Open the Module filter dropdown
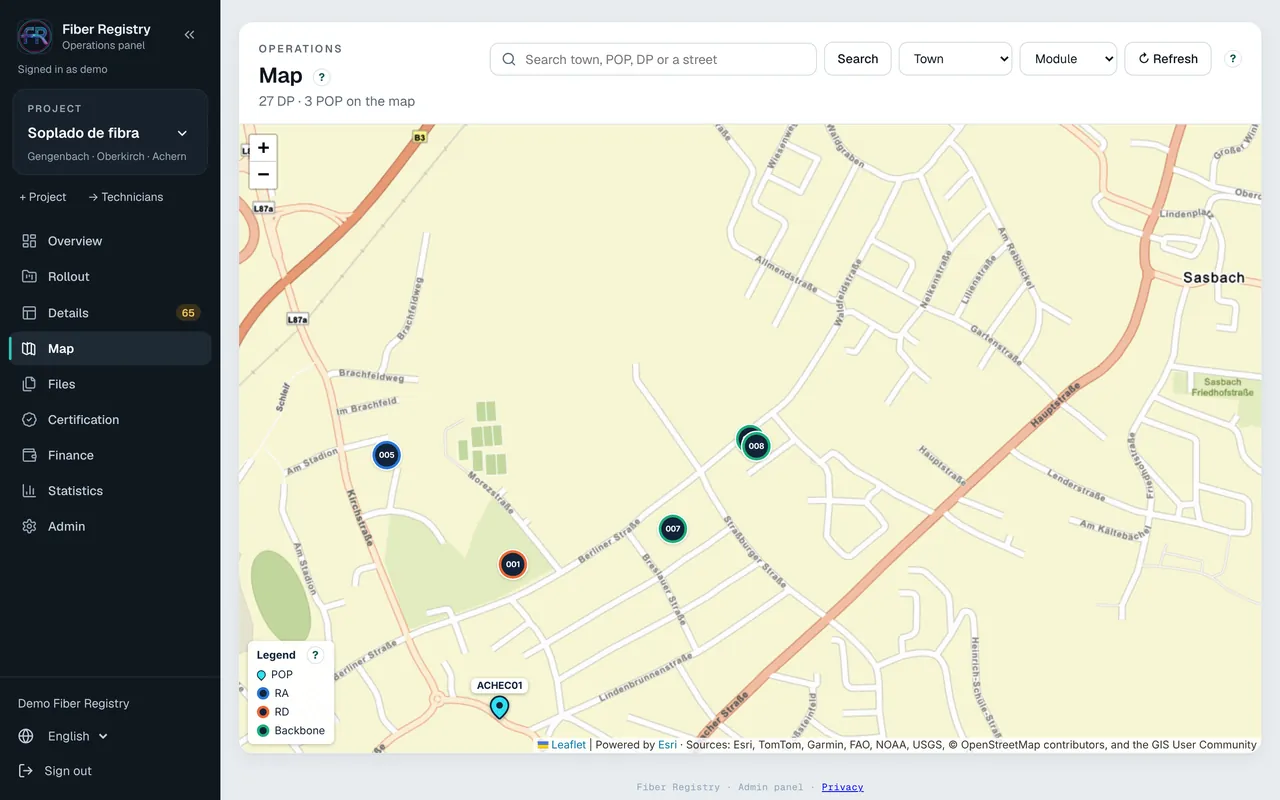The height and width of the screenshot is (800, 1280). click(x=1068, y=59)
